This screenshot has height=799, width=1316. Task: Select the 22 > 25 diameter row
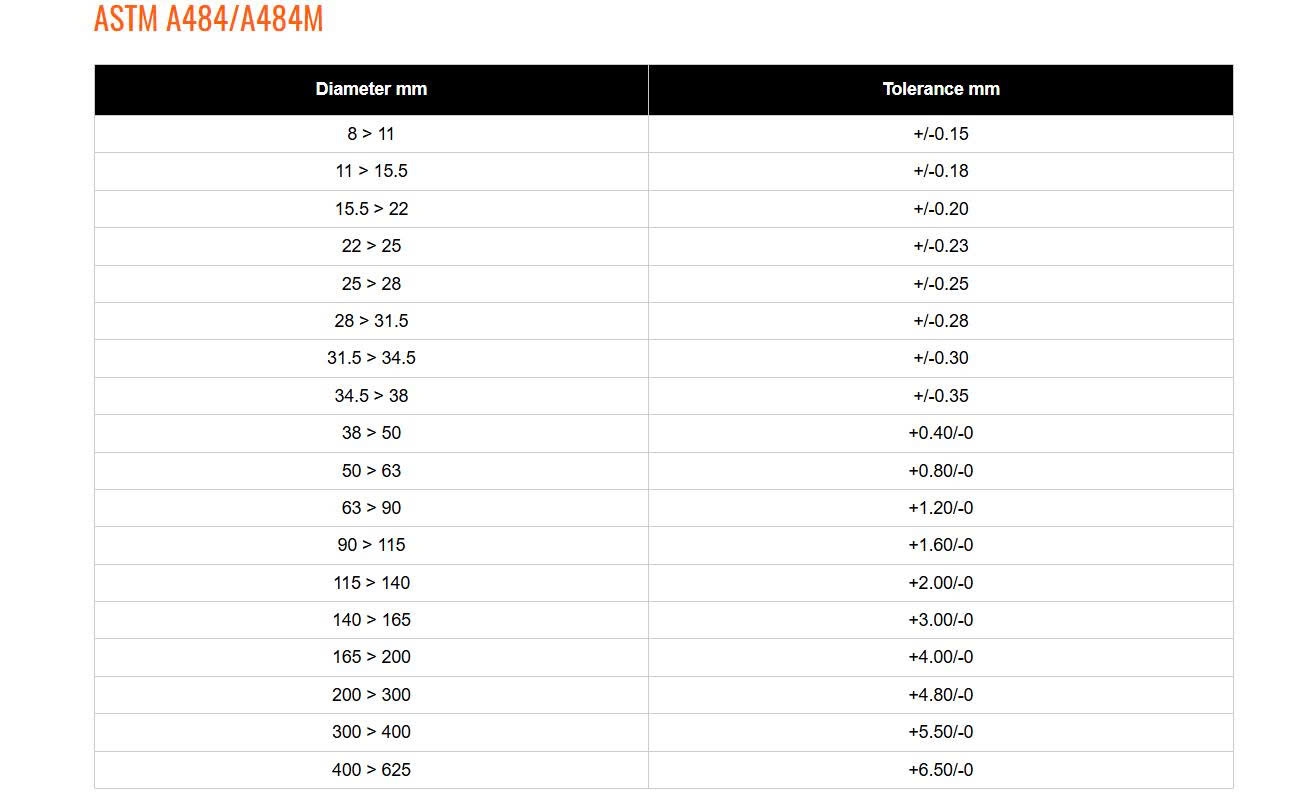point(664,246)
